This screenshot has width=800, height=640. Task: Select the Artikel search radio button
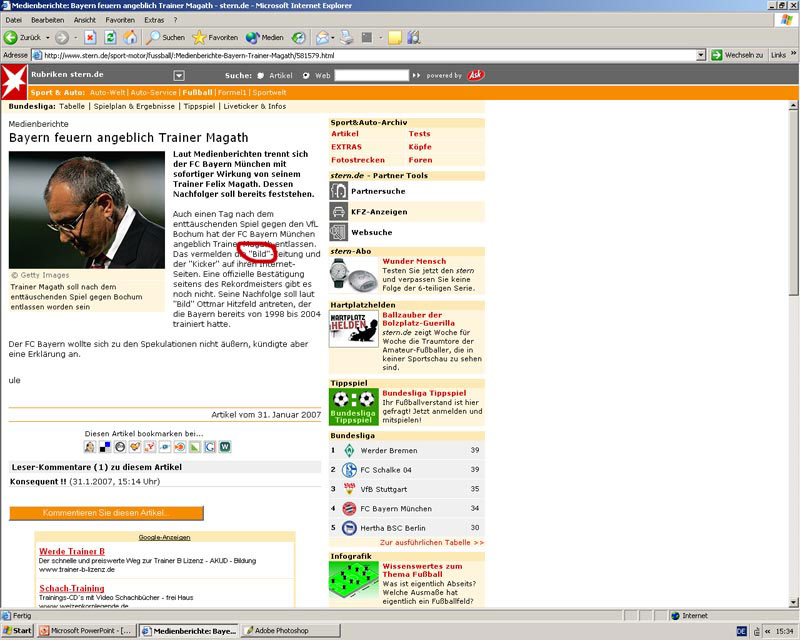pos(260,76)
